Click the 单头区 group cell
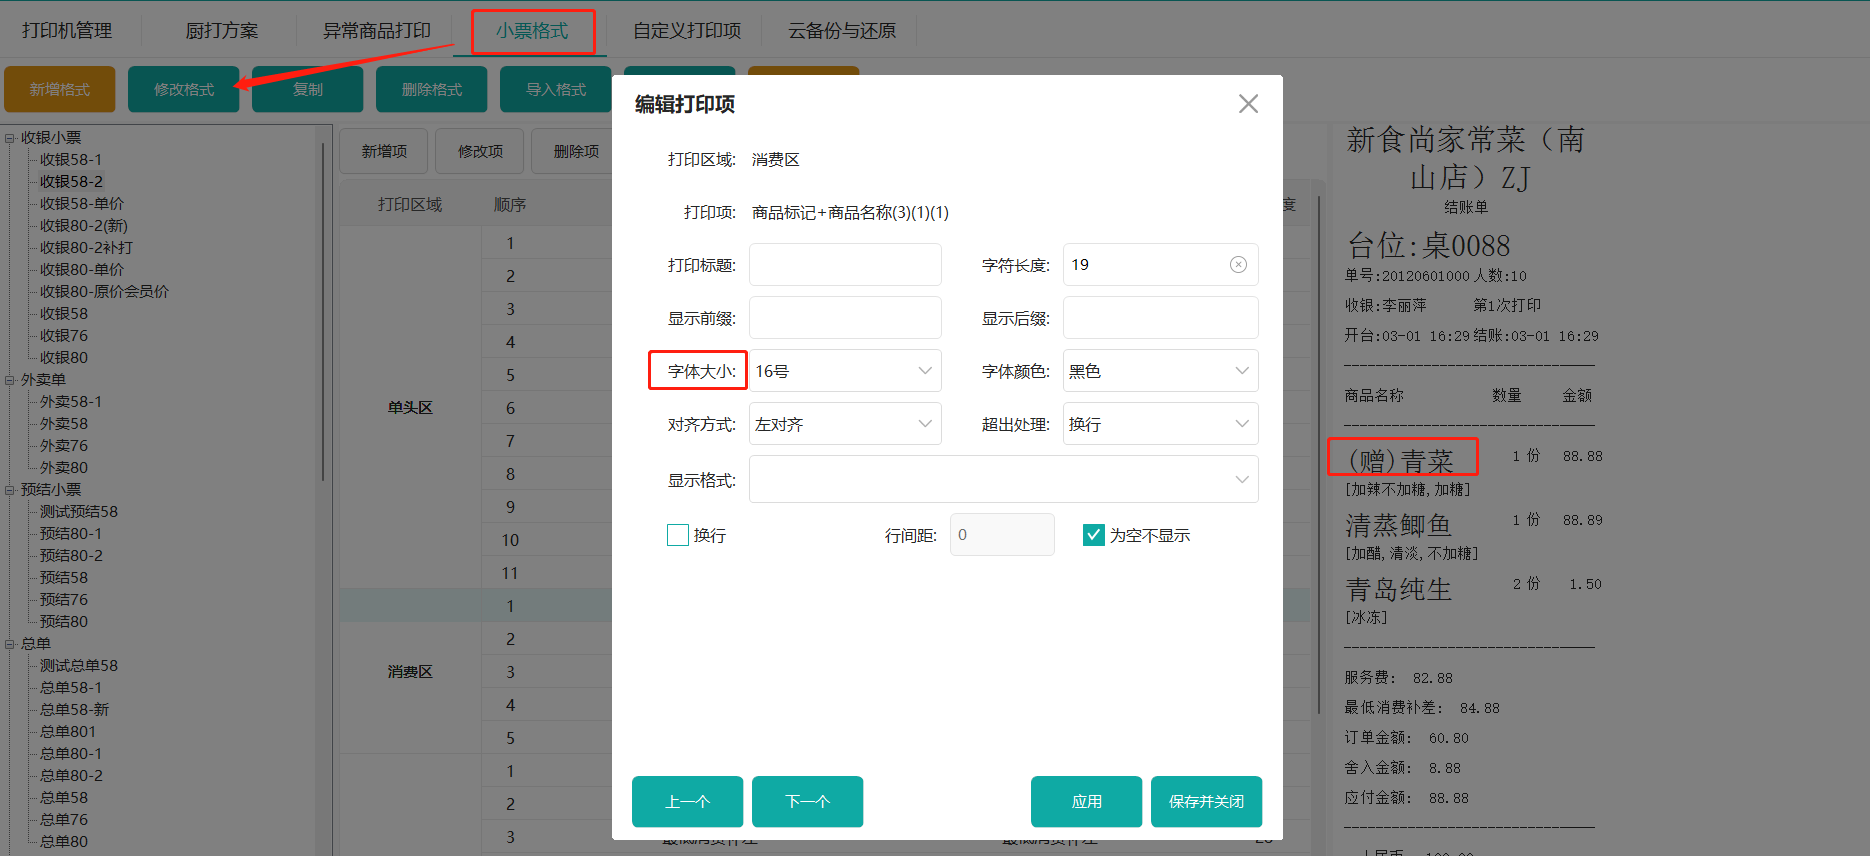1870x856 pixels. (x=410, y=408)
